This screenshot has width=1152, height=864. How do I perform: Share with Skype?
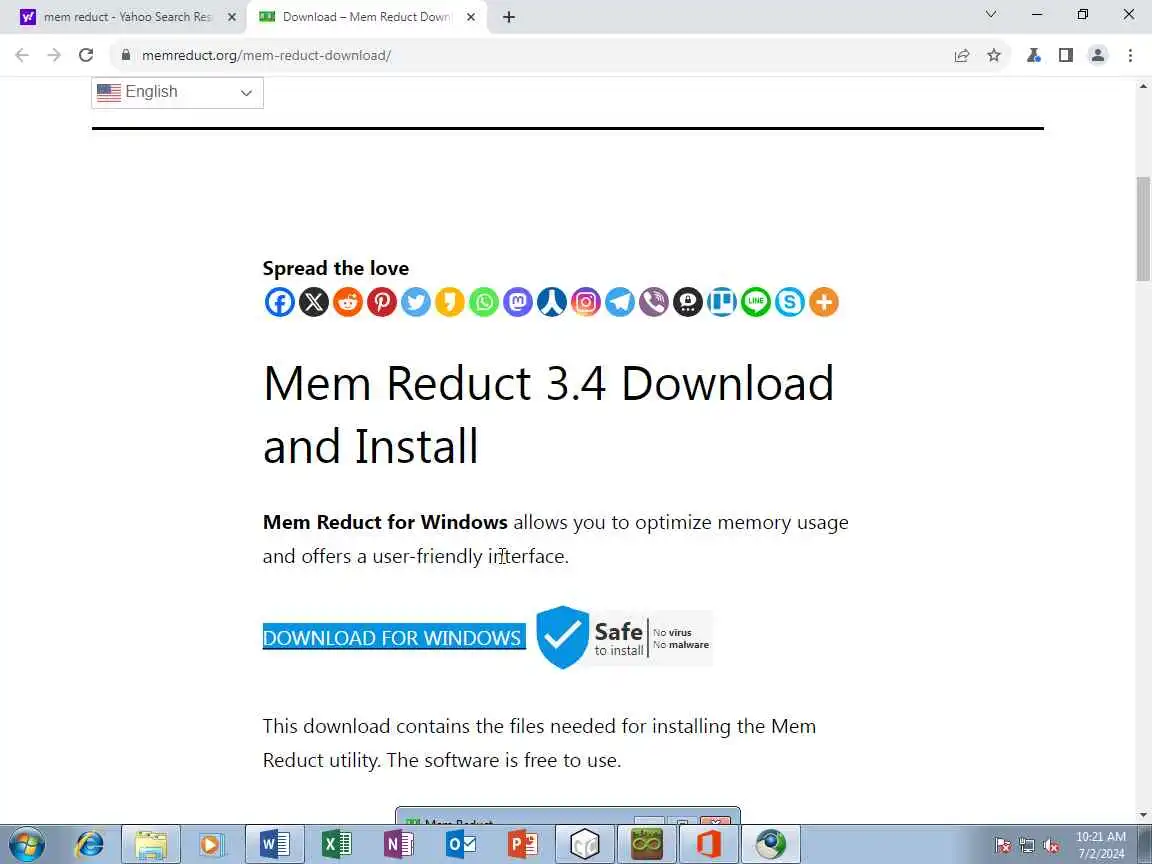(790, 302)
